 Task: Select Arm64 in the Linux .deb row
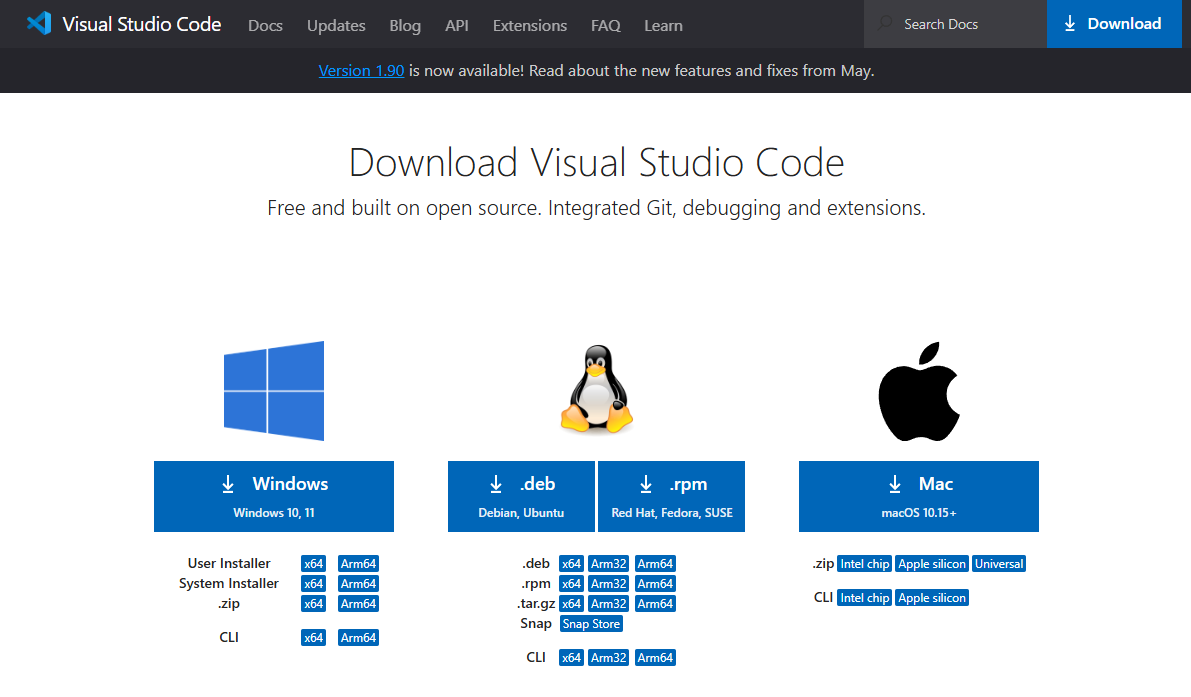tap(656, 563)
